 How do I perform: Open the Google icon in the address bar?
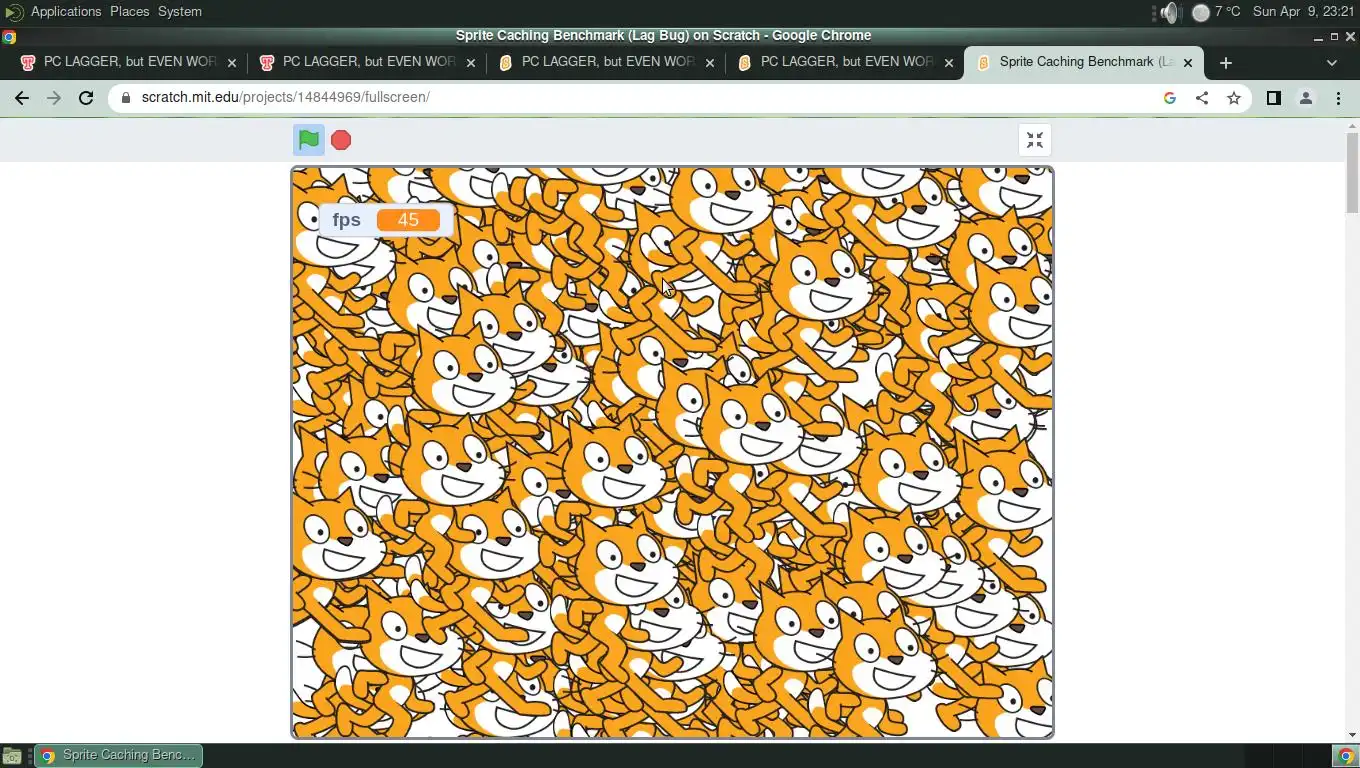point(1170,98)
